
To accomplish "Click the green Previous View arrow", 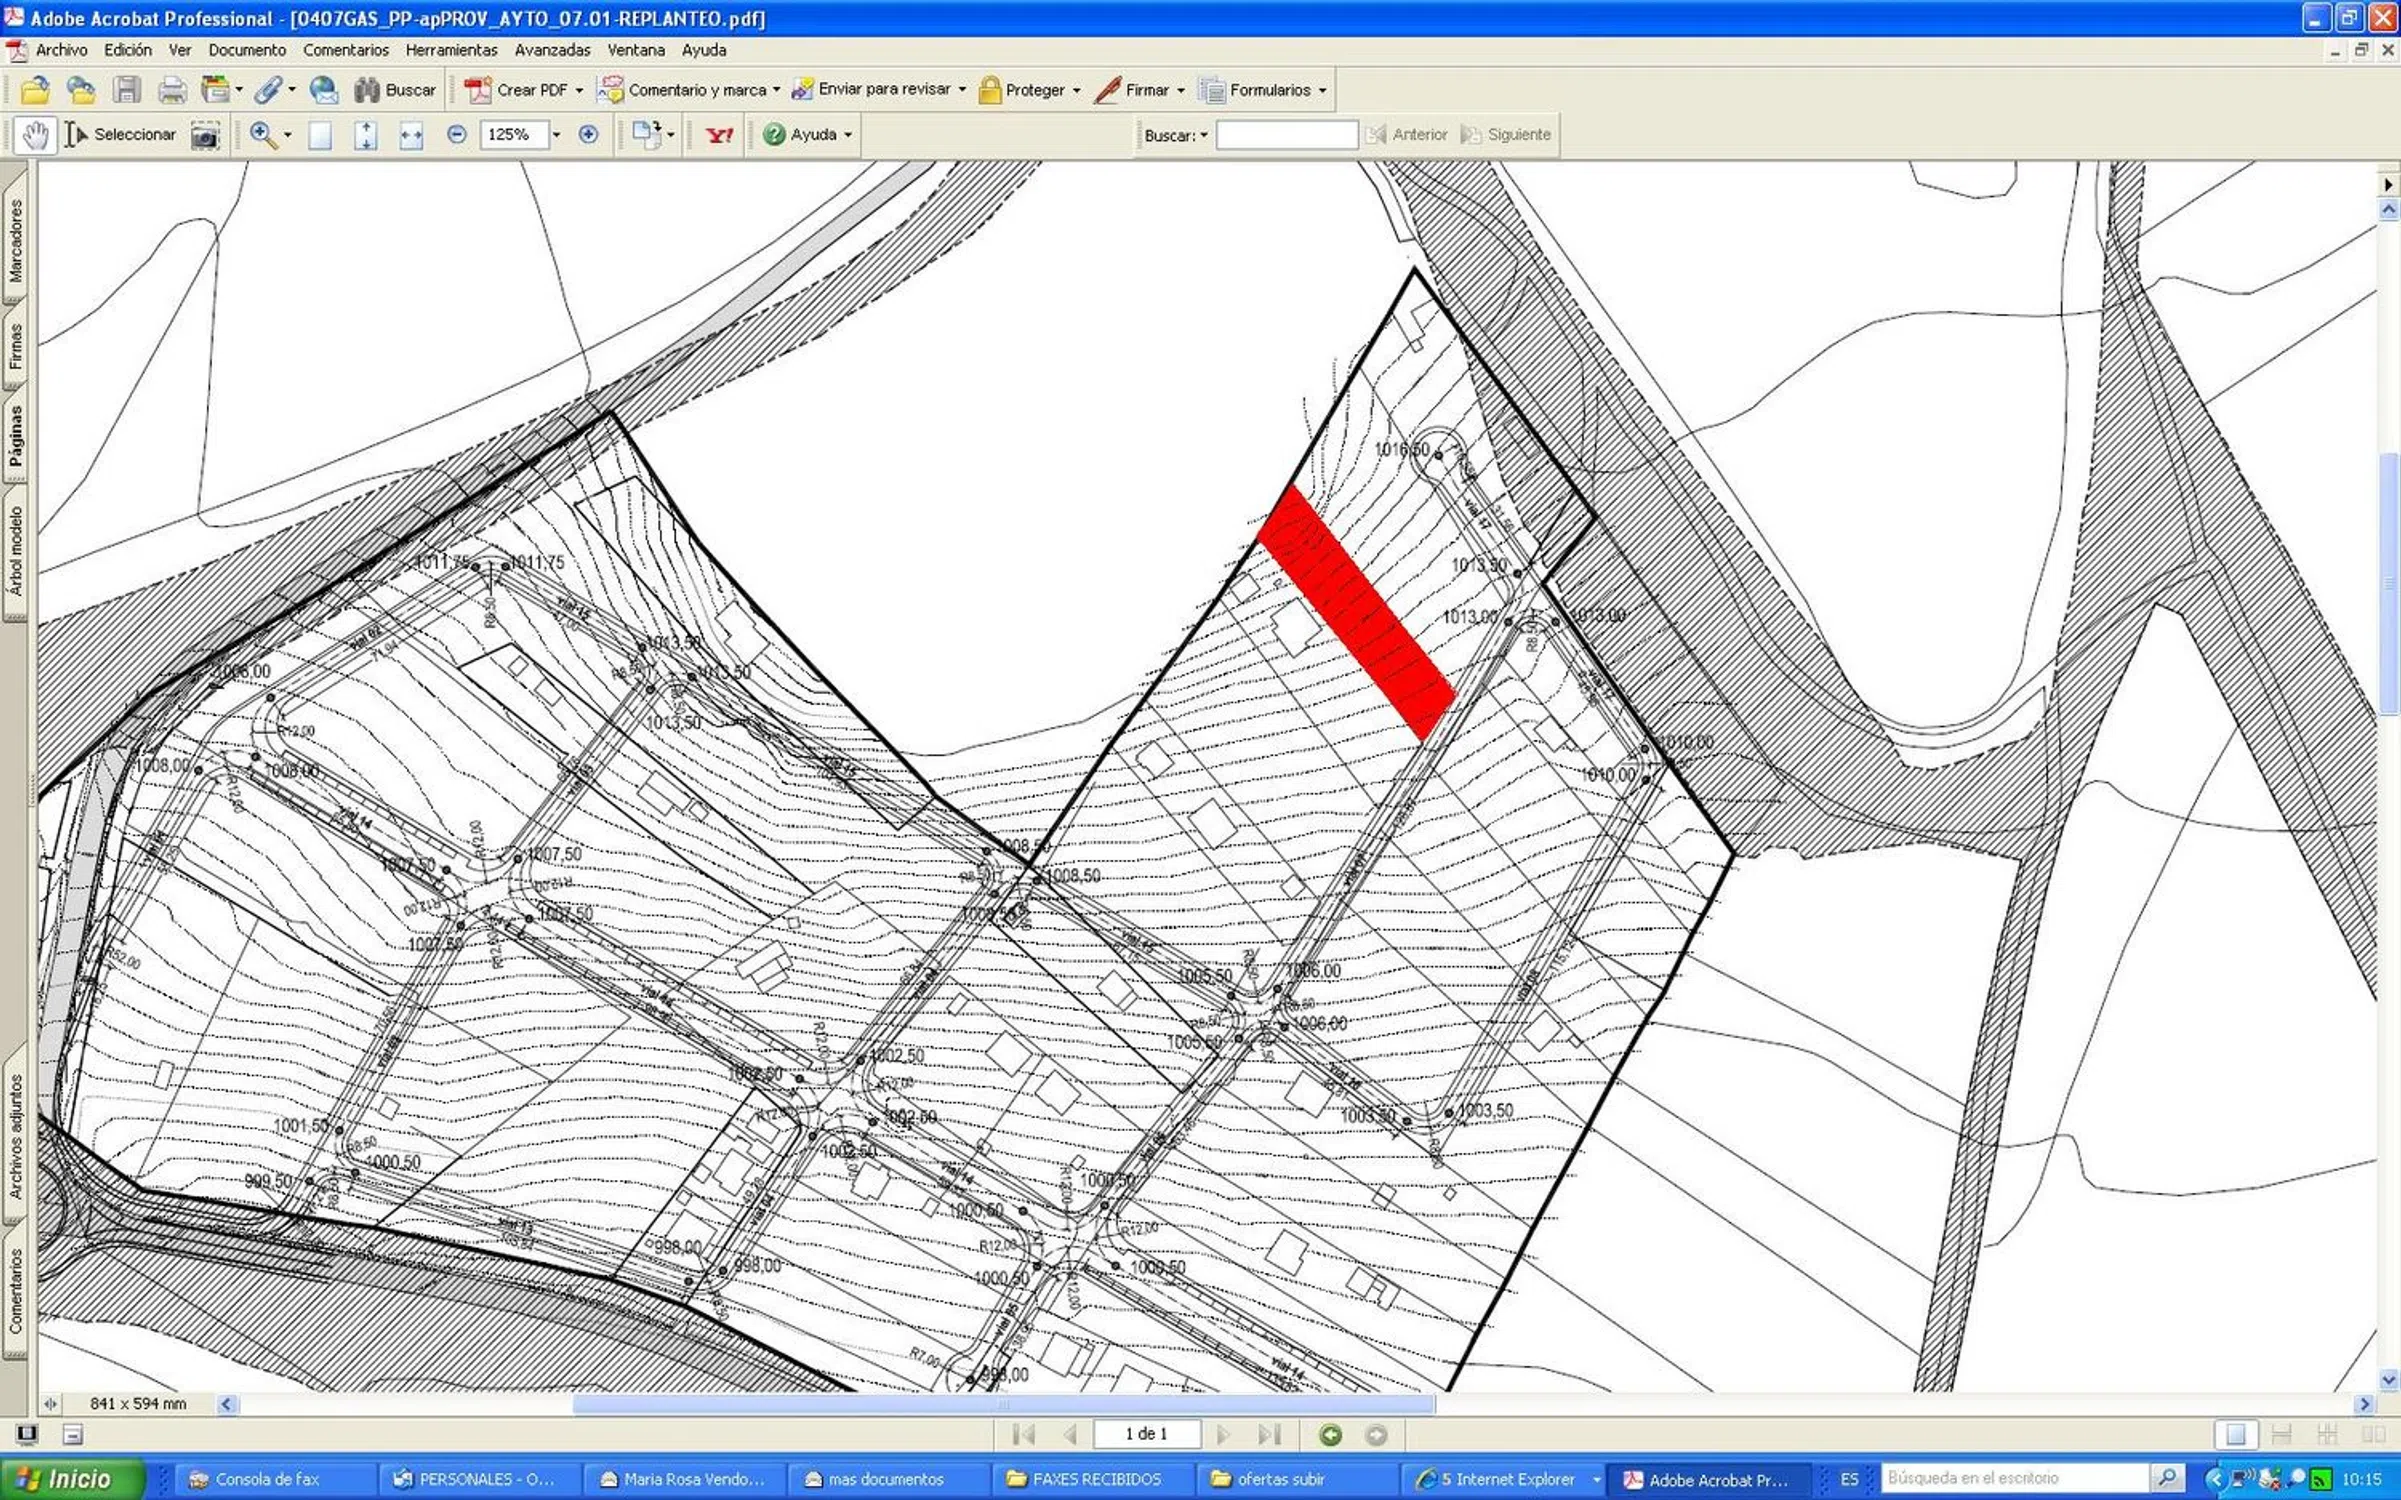I will (1330, 1435).
